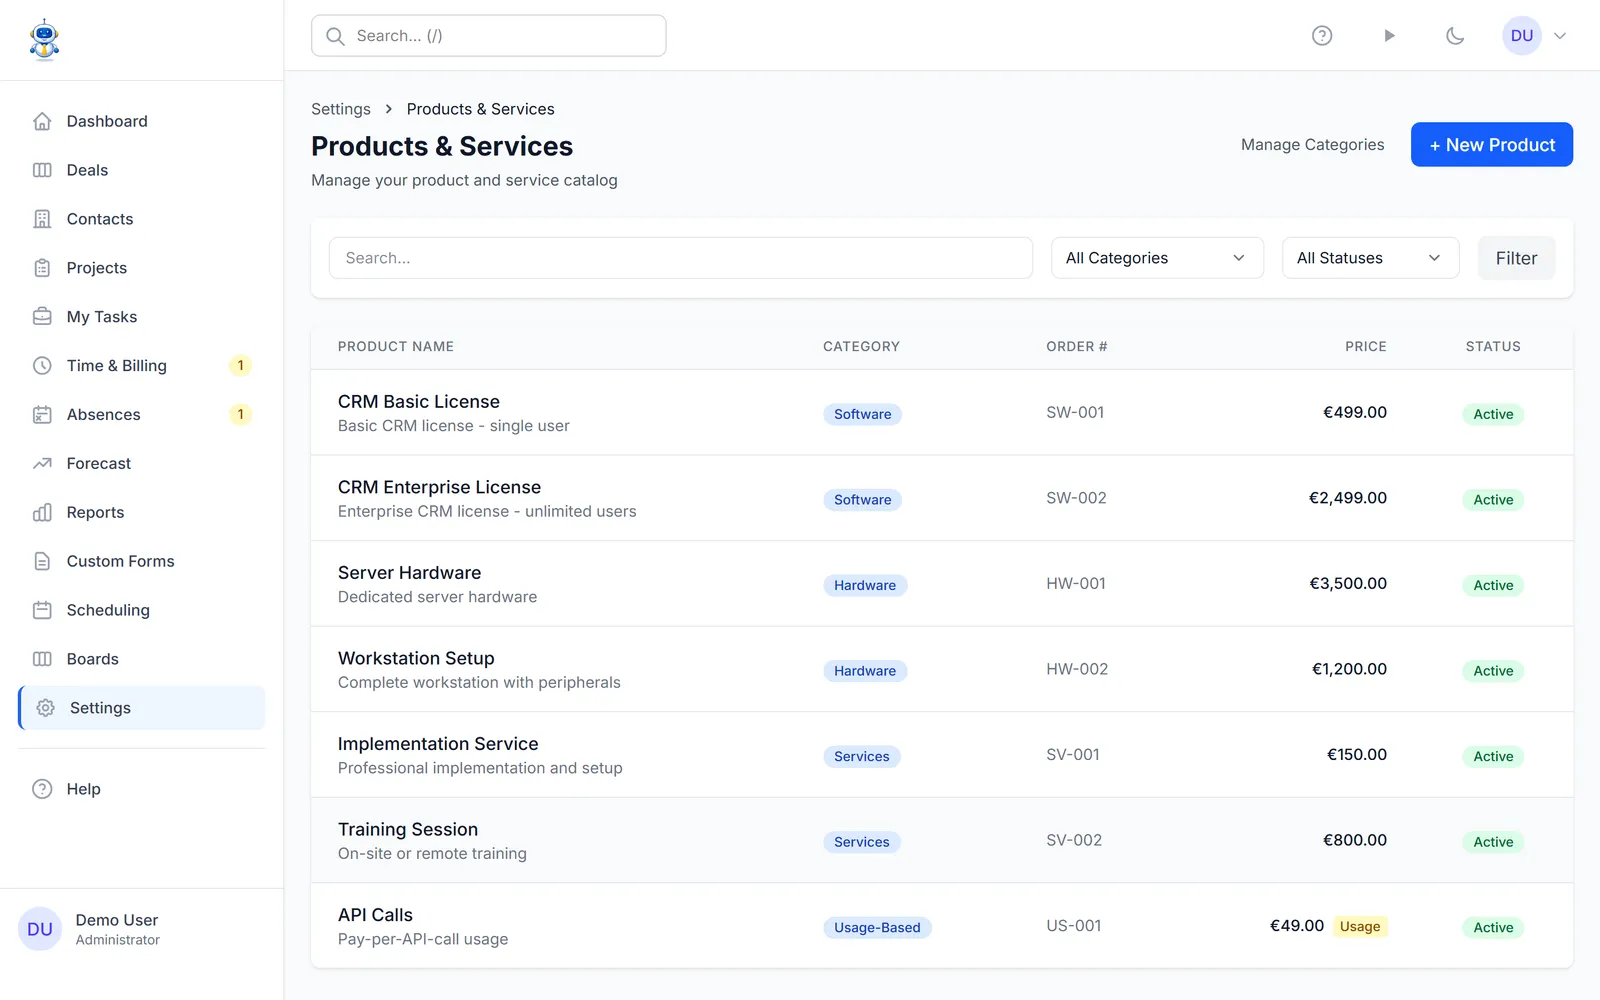Click the Scheduling calendar icon
This screenshot has width=1600, height=1000.
click(42, 610)
